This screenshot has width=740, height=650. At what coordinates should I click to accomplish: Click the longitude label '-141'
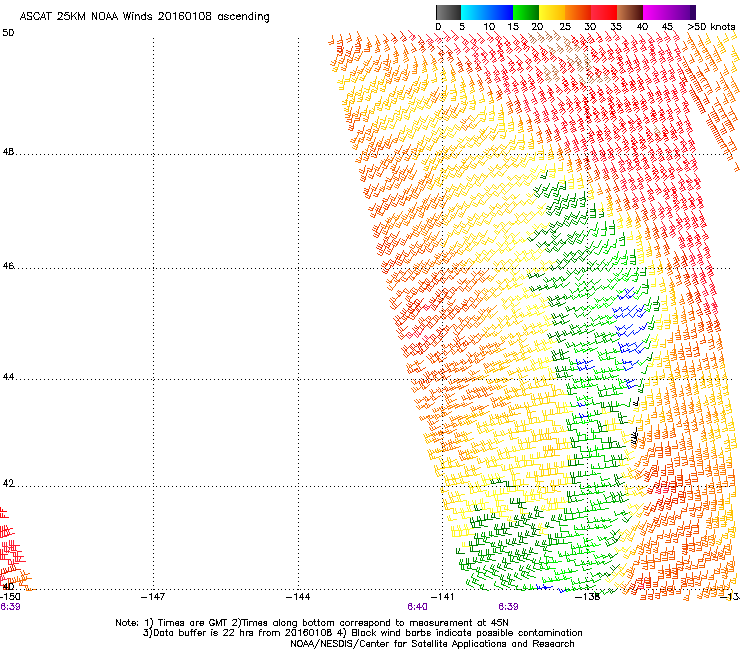click(442, 597)
